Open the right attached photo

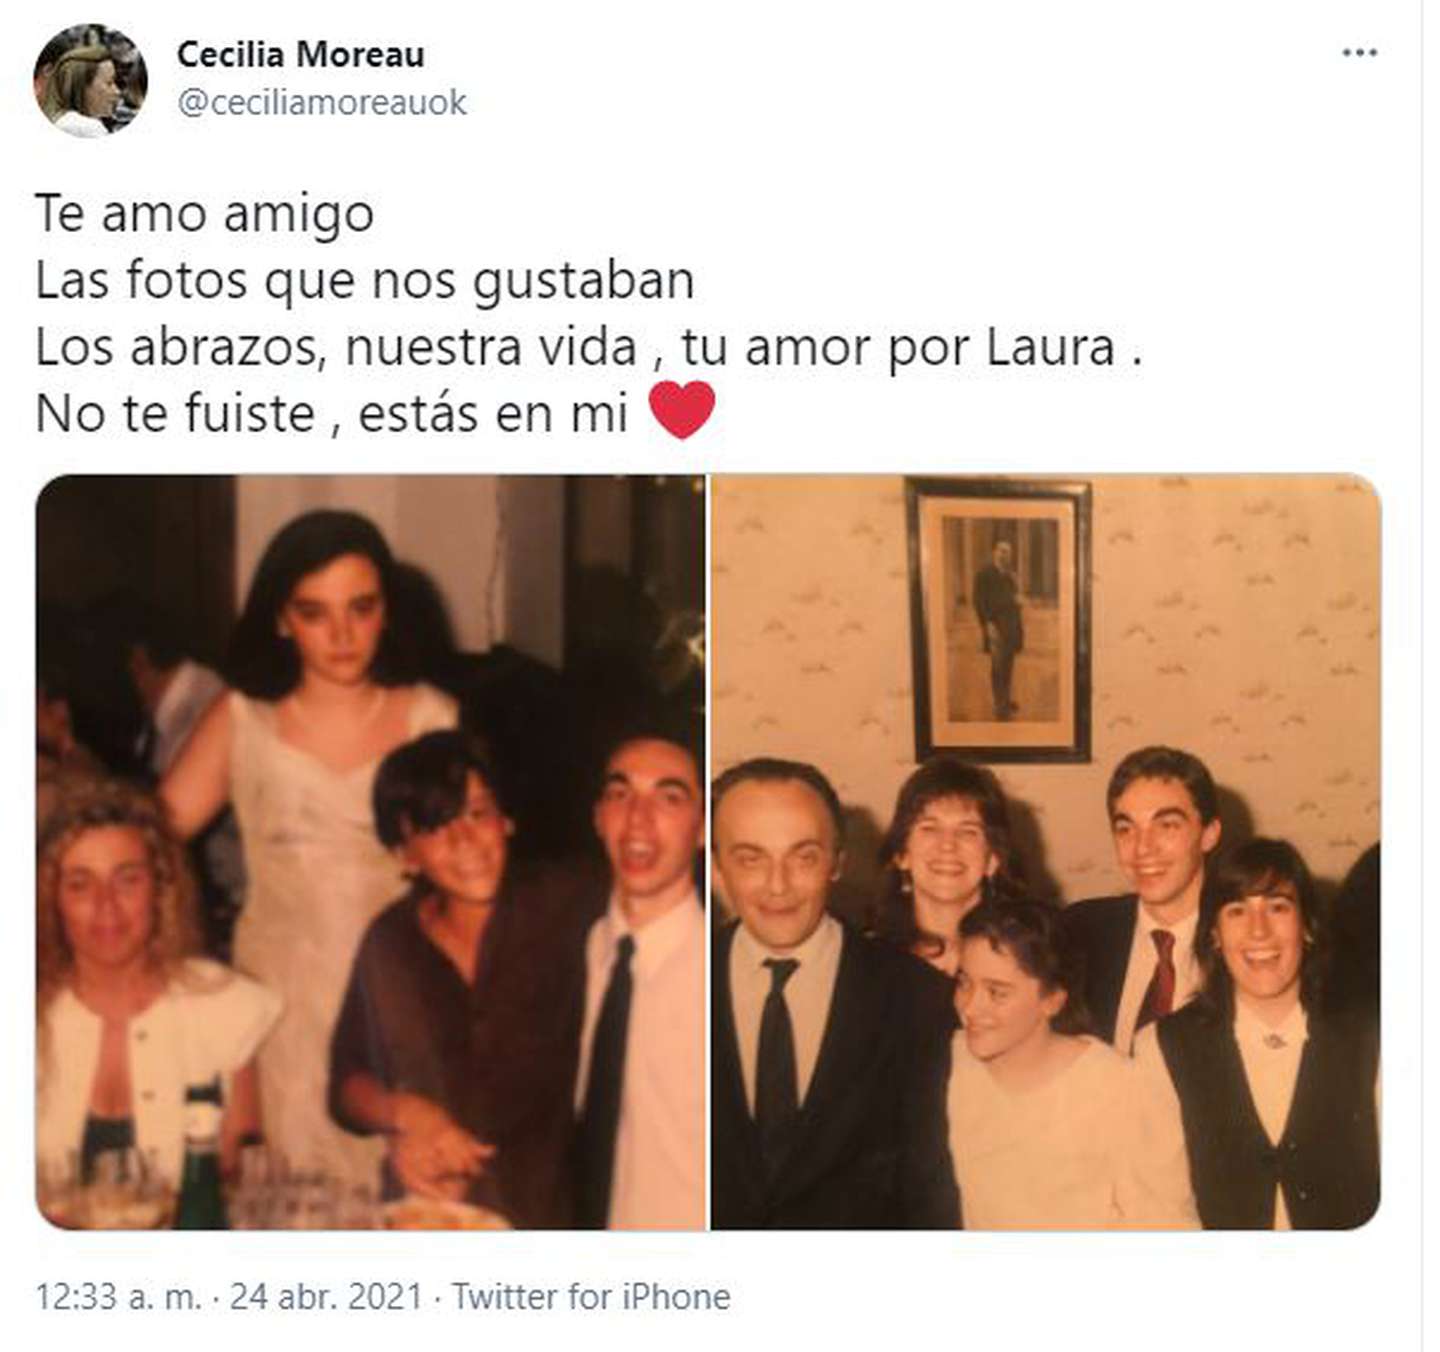pyautogui.click(x=1046, y=852)
